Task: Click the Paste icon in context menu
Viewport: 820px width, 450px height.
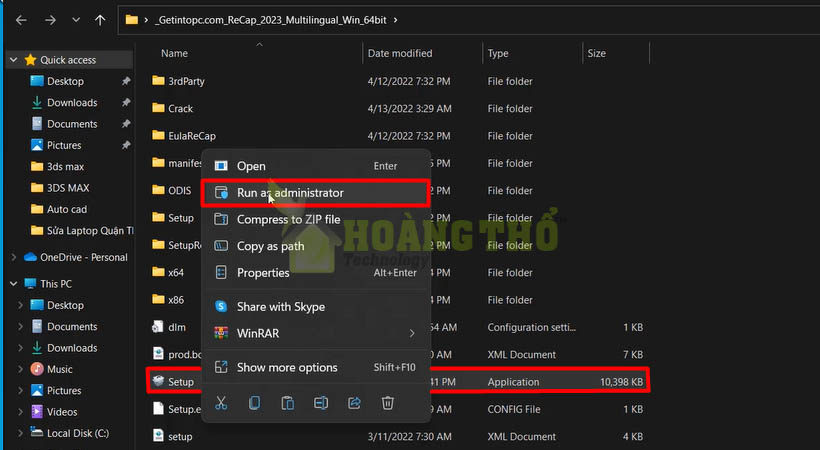Action: 288,403
